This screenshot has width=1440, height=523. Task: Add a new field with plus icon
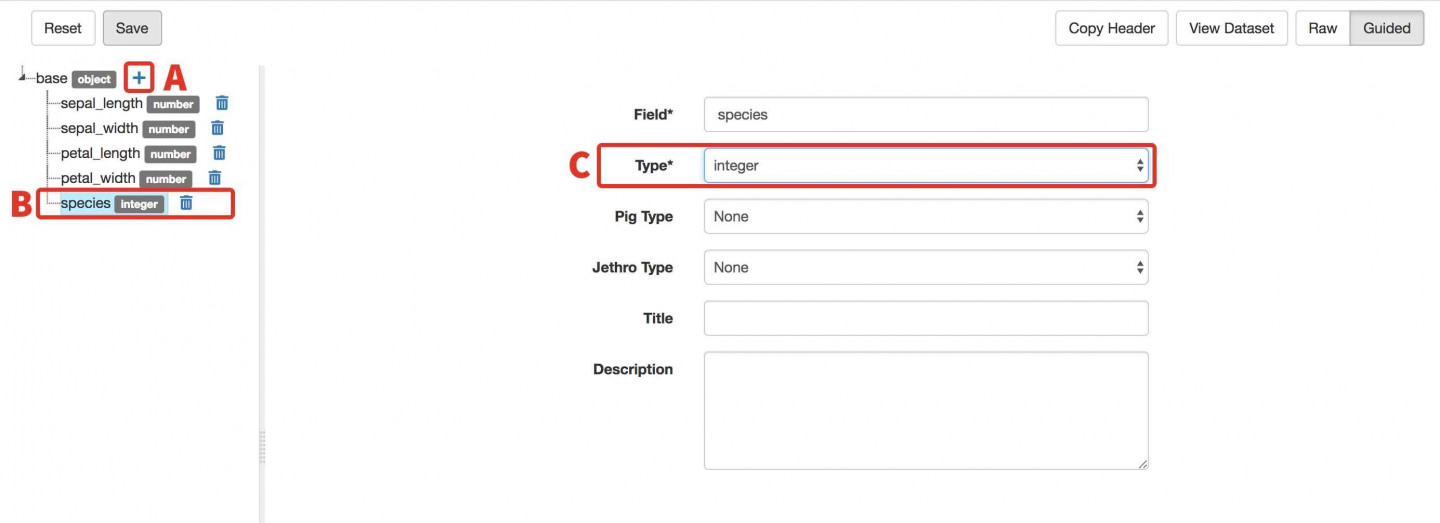click(139, 78)
